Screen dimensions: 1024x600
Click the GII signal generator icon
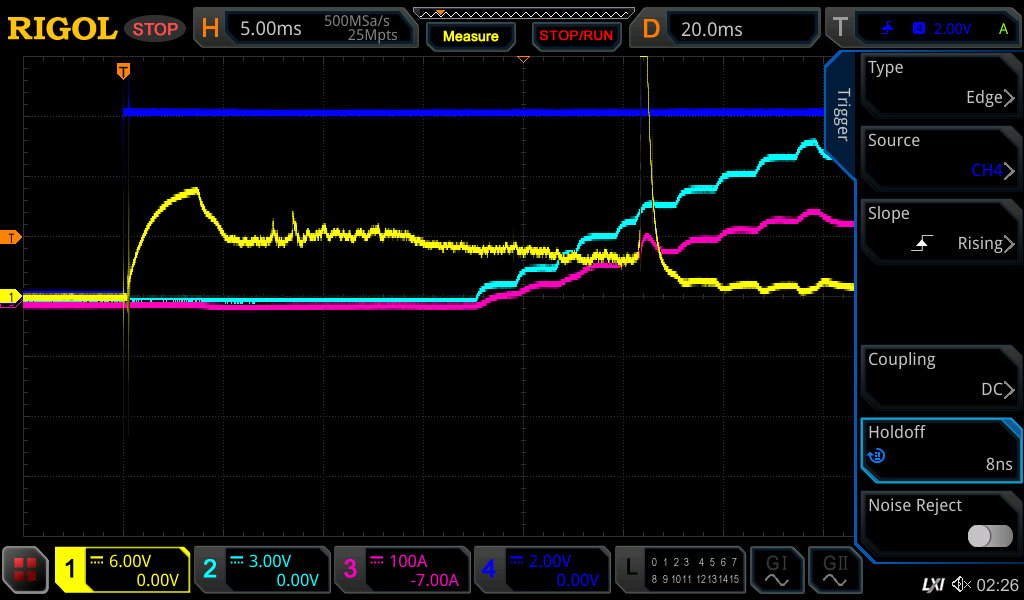(834, 570)
